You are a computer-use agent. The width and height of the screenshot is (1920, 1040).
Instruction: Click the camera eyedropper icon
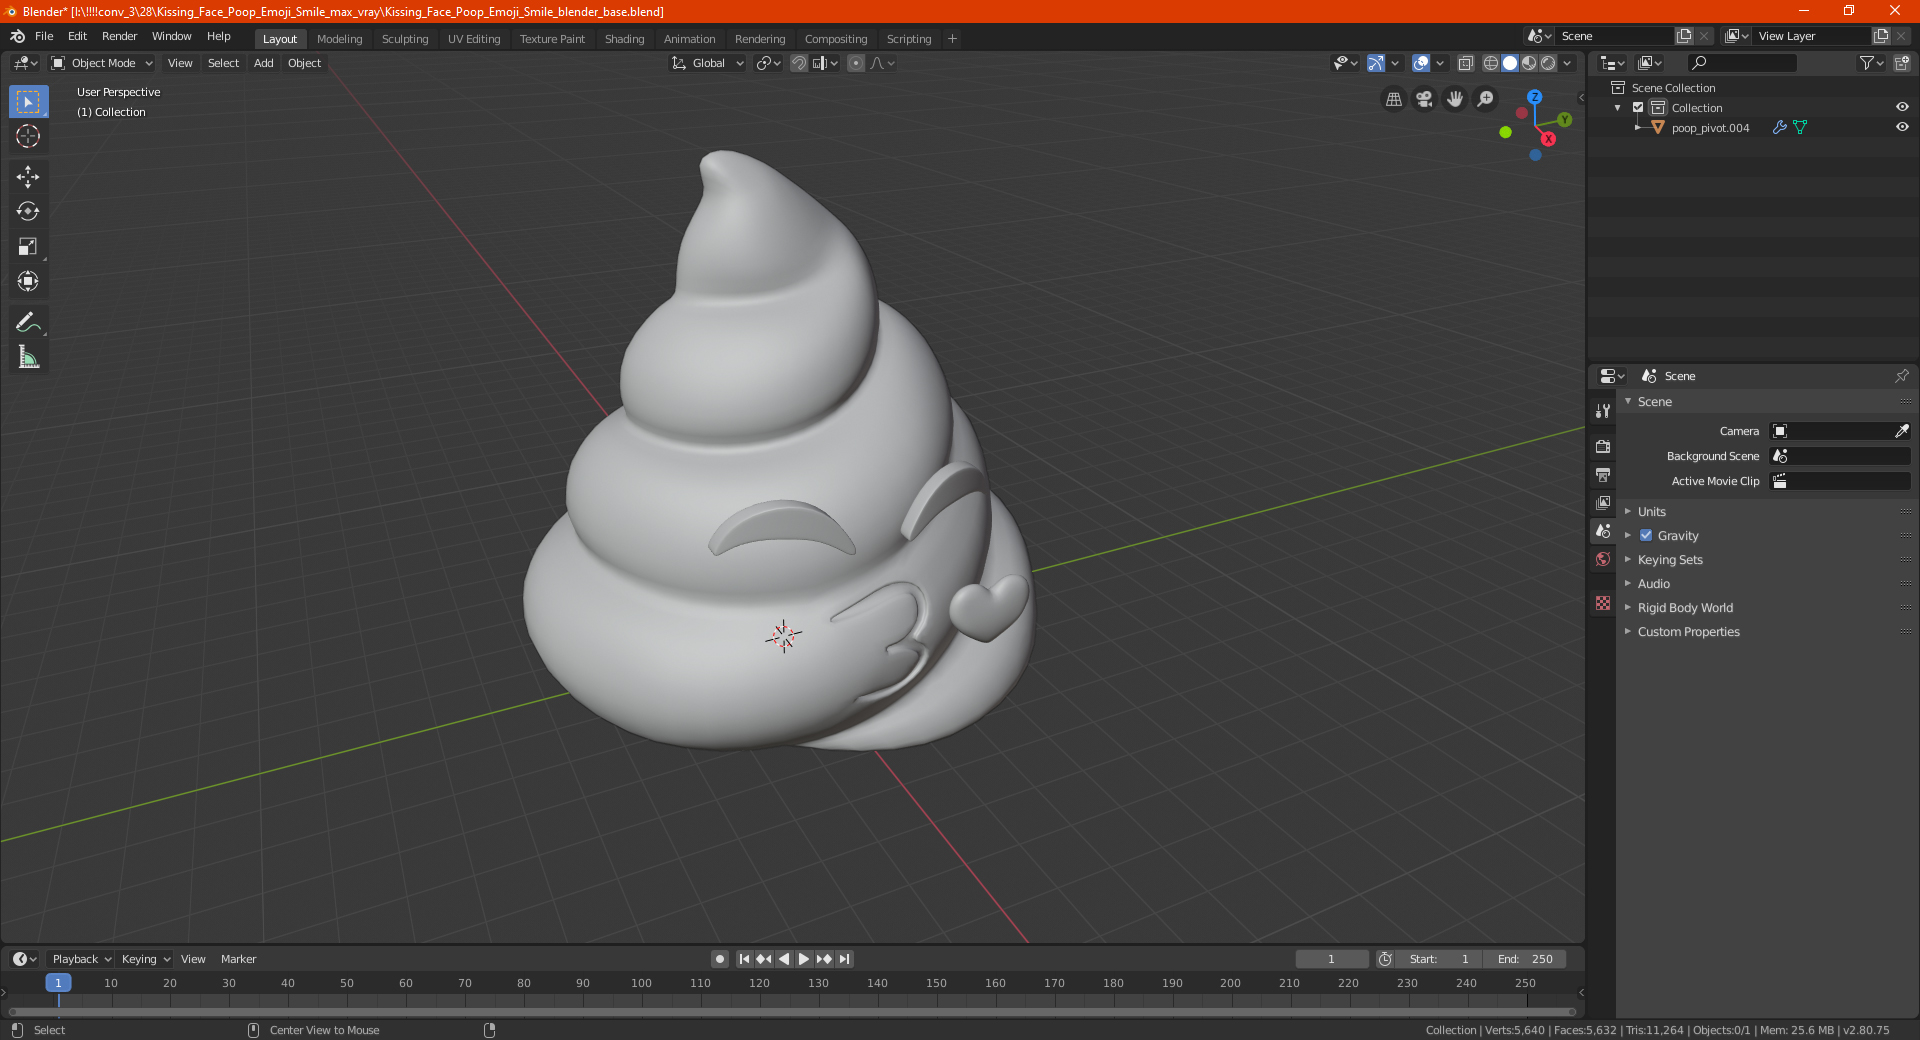1901,431
